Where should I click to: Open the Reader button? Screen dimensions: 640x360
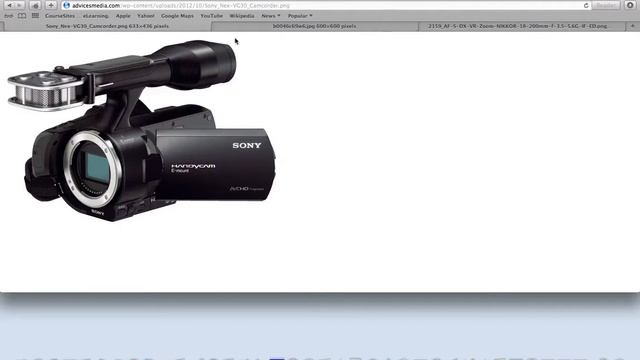pyautogui.click(x=606, y=5)
